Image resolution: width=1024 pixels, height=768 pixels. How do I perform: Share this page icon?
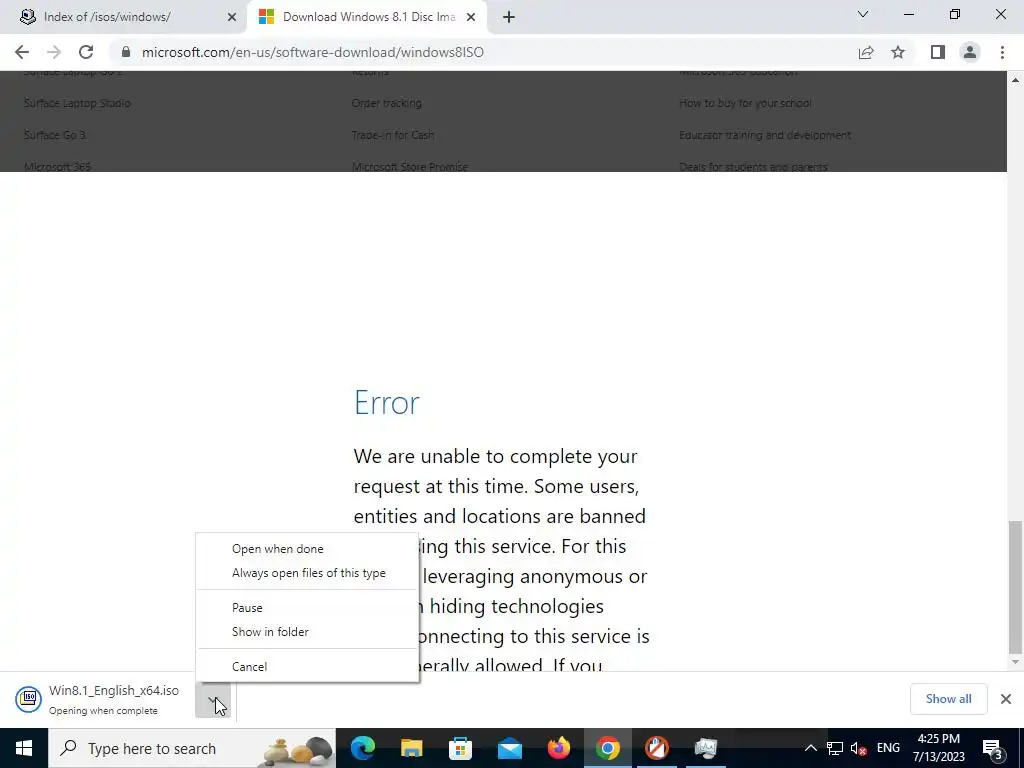[866, 52]
